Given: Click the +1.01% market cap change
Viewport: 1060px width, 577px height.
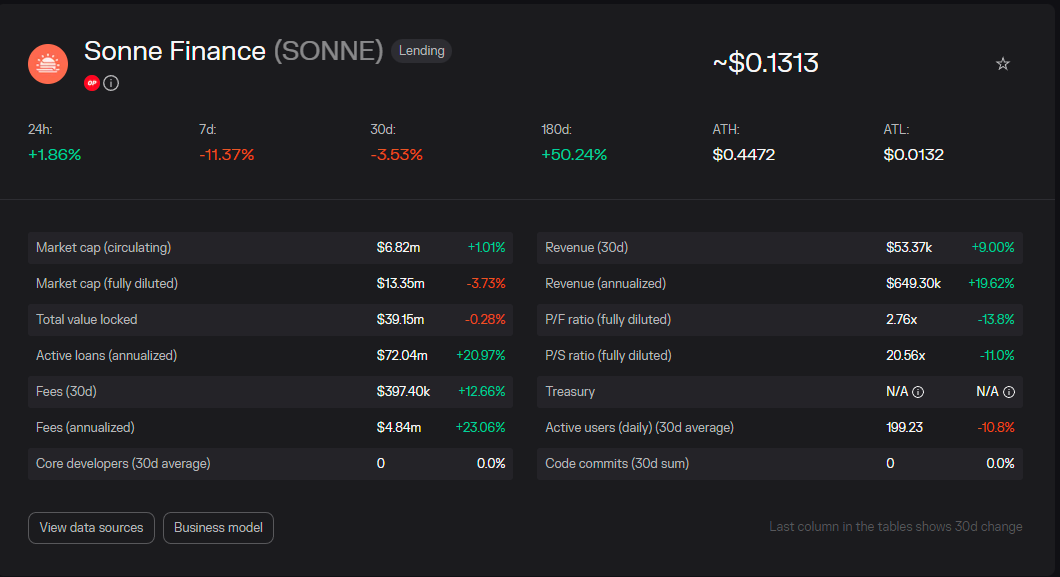Looking at the screenshot, I should [x=487, y=247].
